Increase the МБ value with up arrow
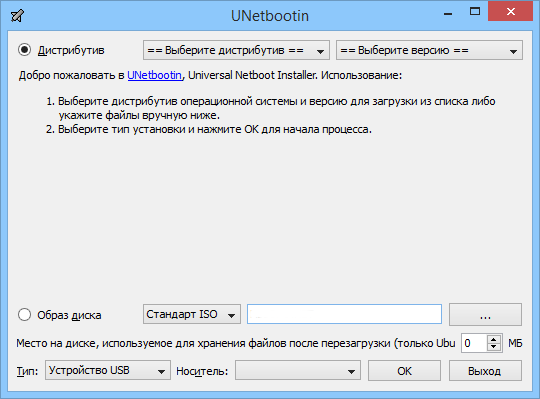This screenshot has width=540, height=399. click(494, 339)
